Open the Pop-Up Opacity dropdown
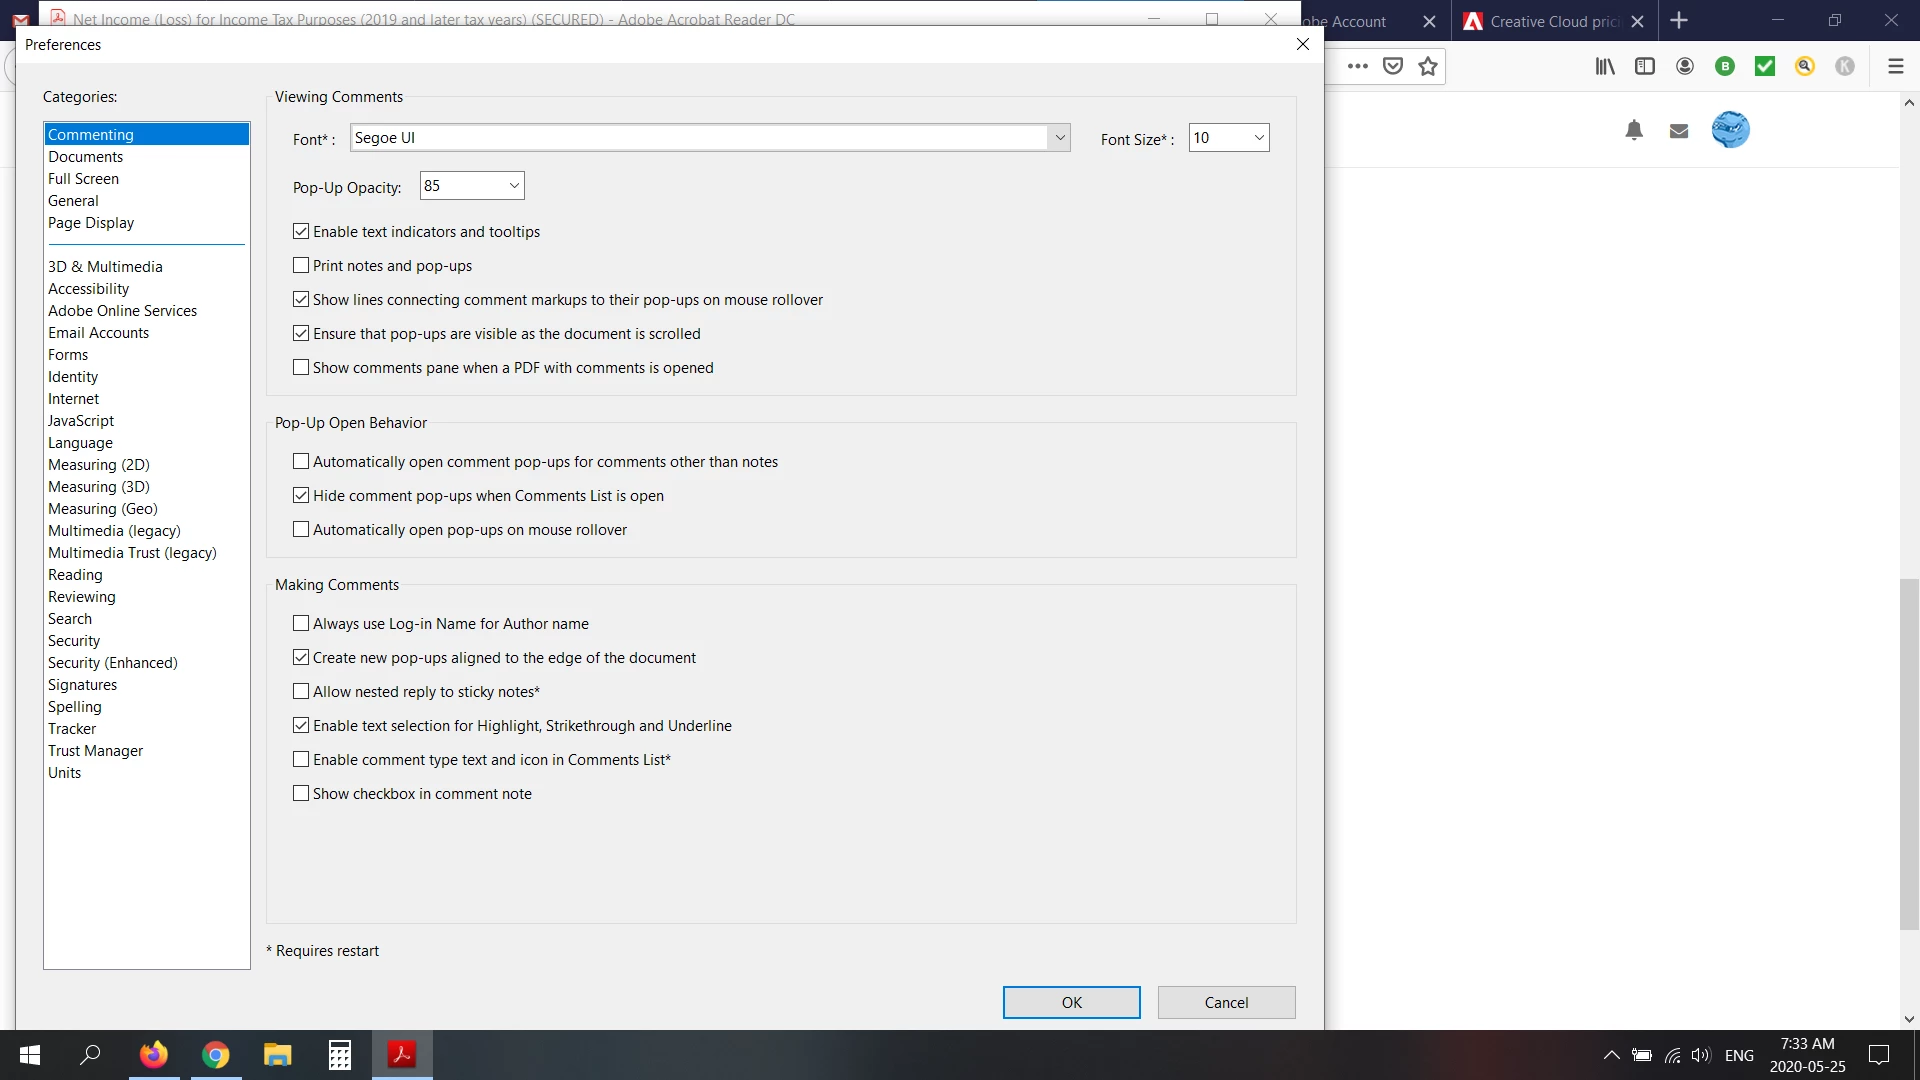The height and width of the screenshot is (1080, 1920). [514, 186]
